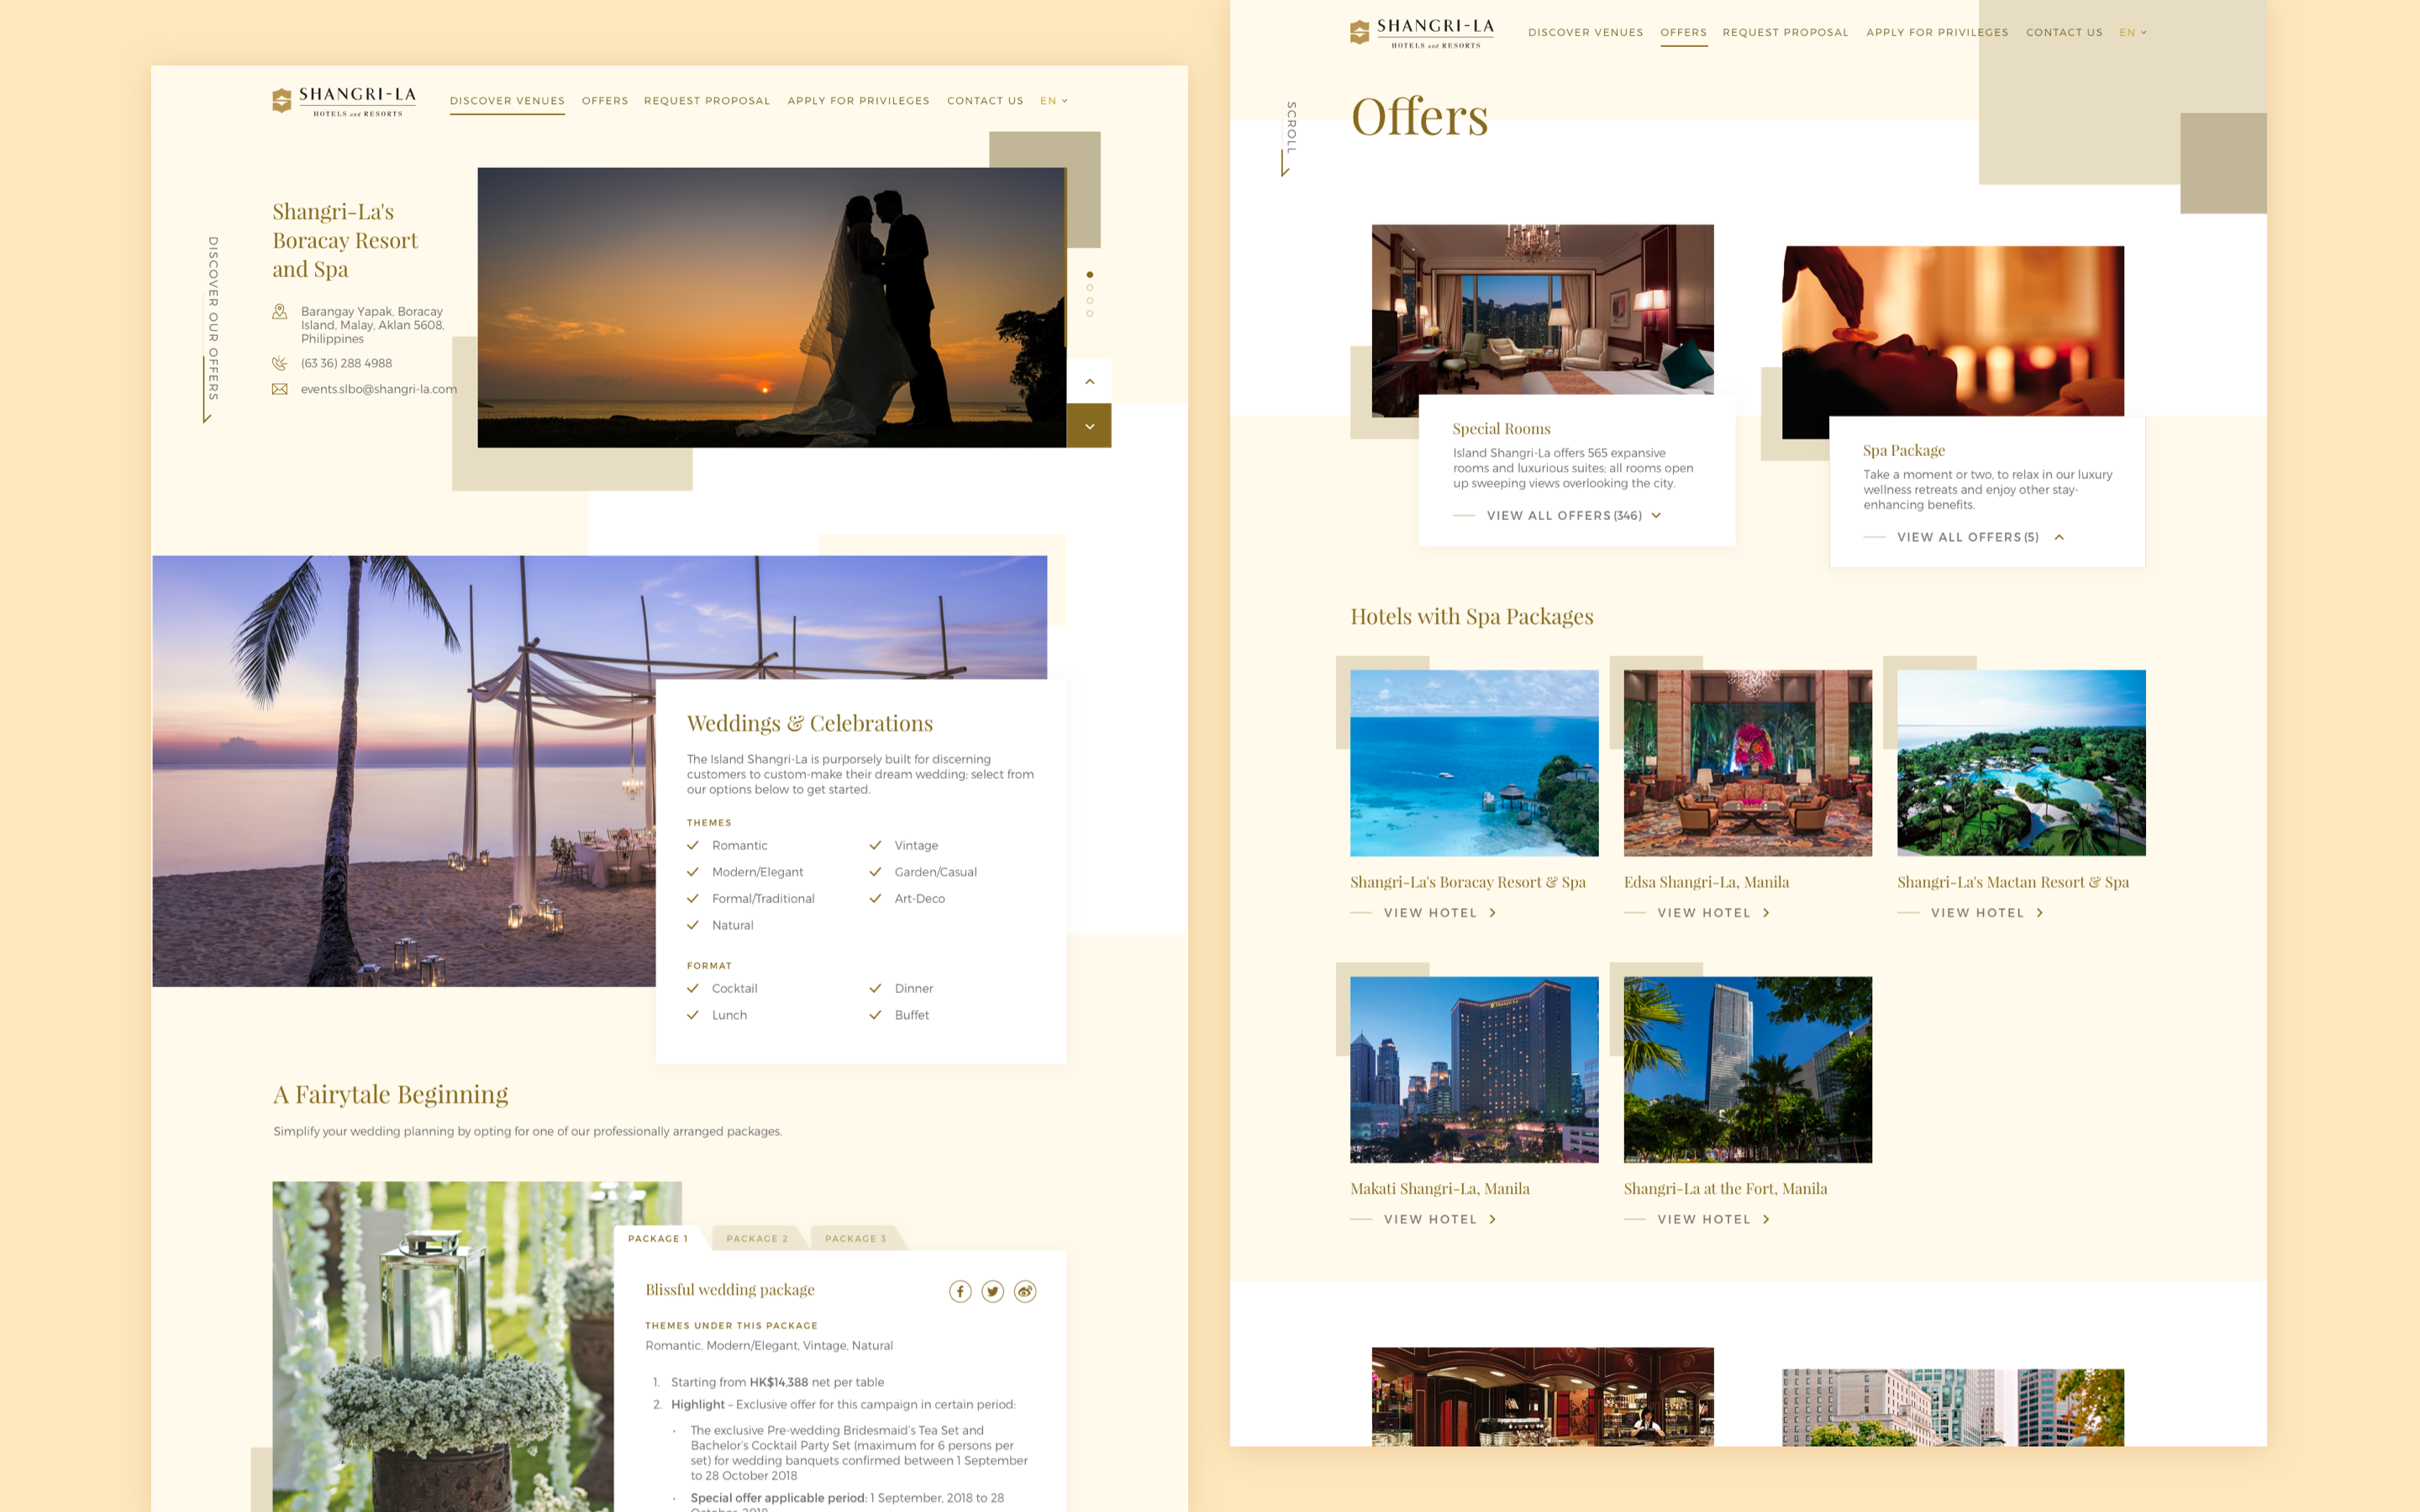Click the gold down arrow slider button
This screenshot has height=1512, width=2420.
(x=1089, y=426)
